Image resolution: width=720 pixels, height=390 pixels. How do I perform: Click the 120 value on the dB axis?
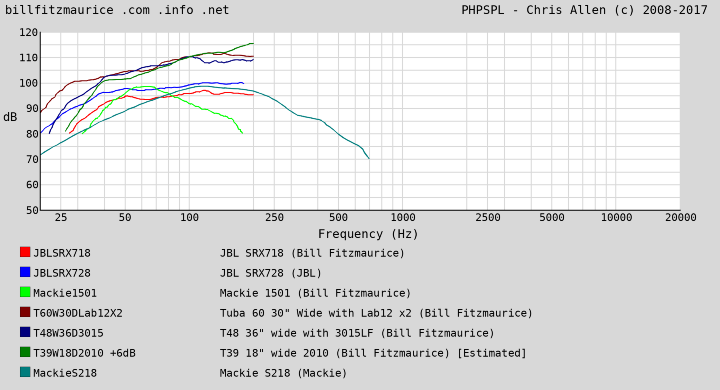[x=28, y=33]
